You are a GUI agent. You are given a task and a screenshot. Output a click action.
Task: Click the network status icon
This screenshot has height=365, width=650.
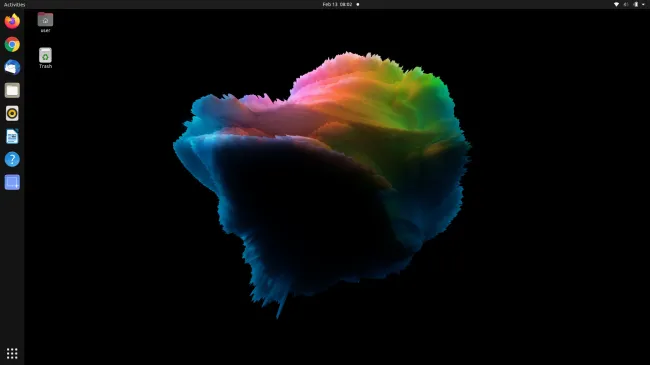(x=616, y=5)
